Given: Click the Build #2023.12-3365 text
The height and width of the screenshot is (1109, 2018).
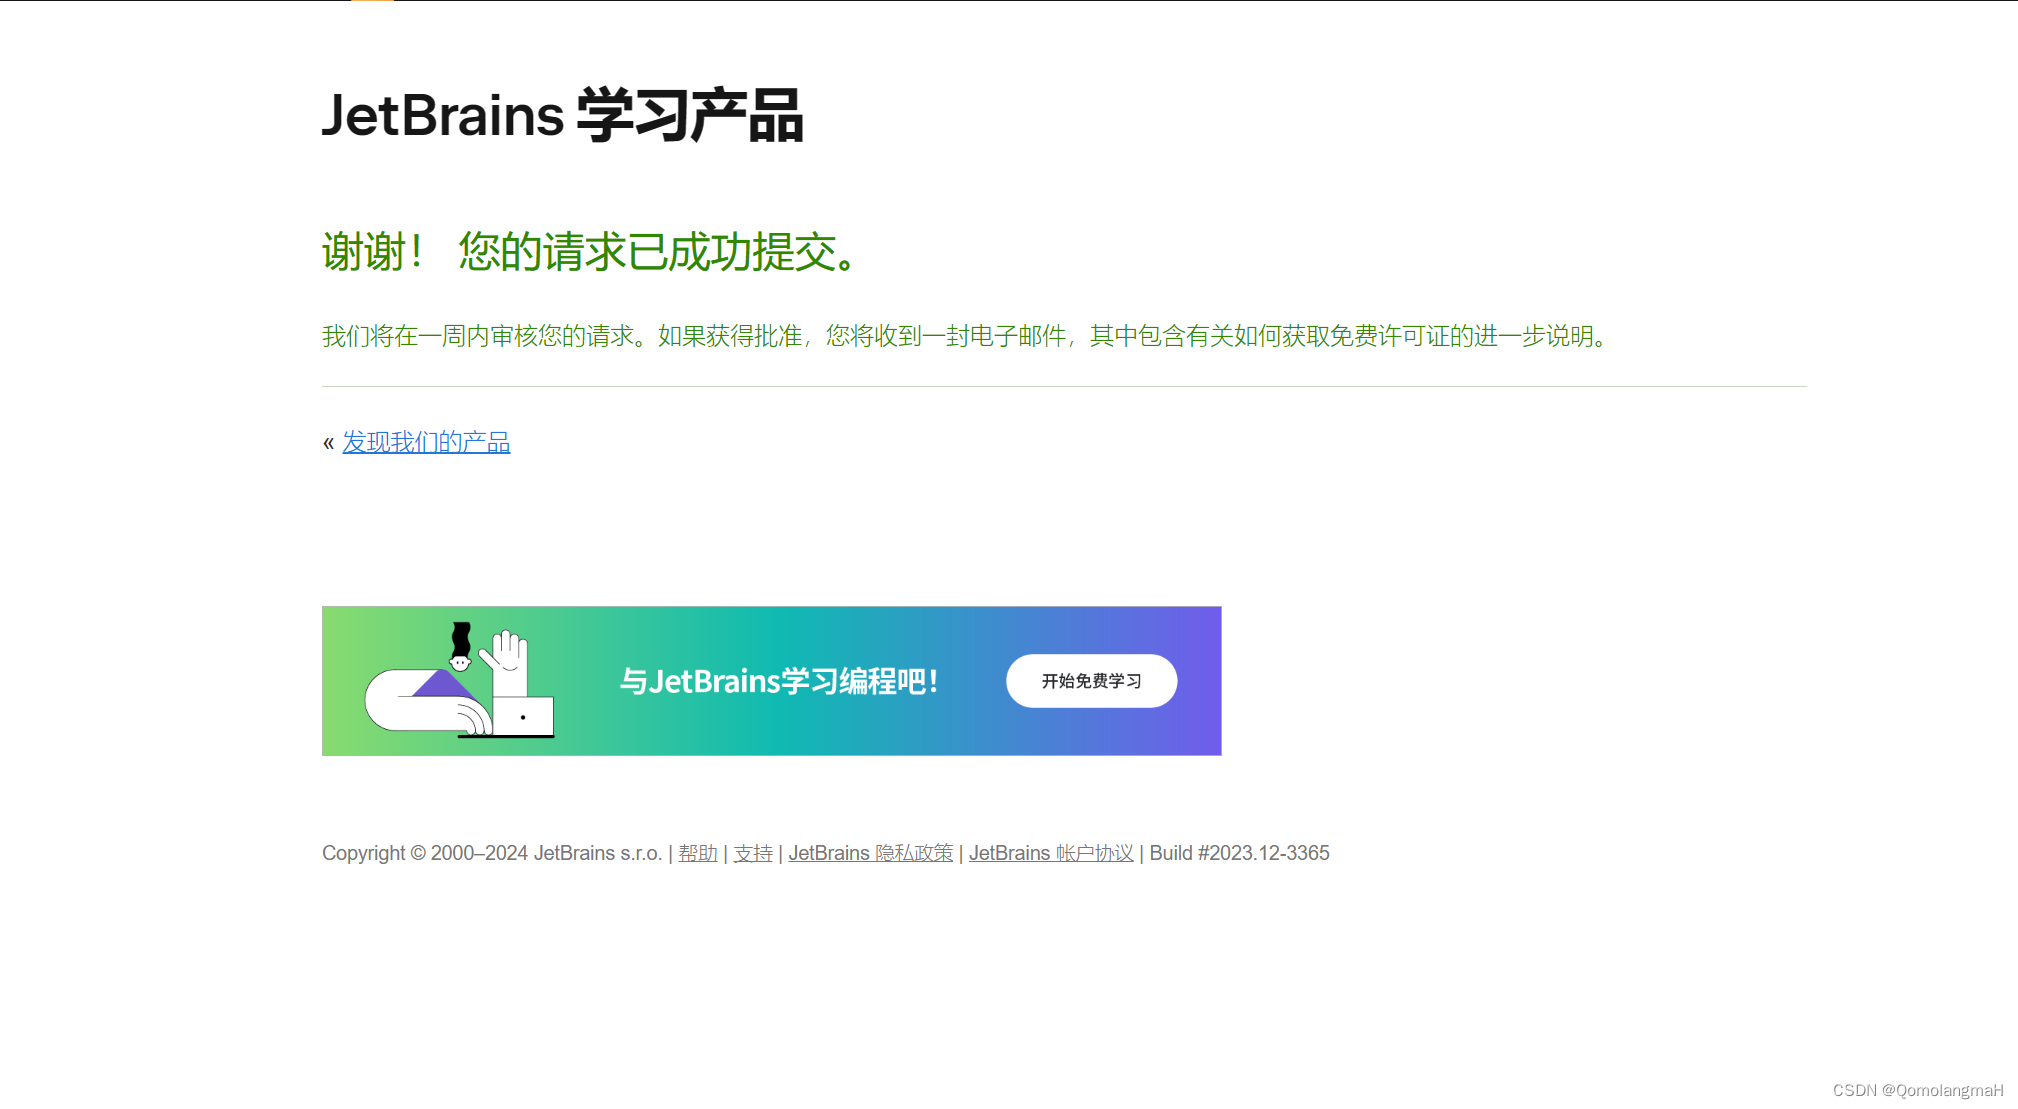Looking at the screenshot, I should 1239,853.
